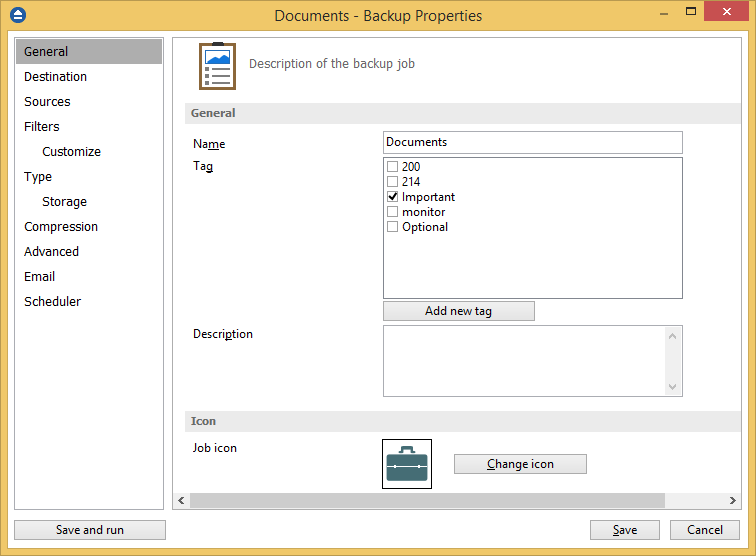Click the Description box scroll down arrow

673,386
